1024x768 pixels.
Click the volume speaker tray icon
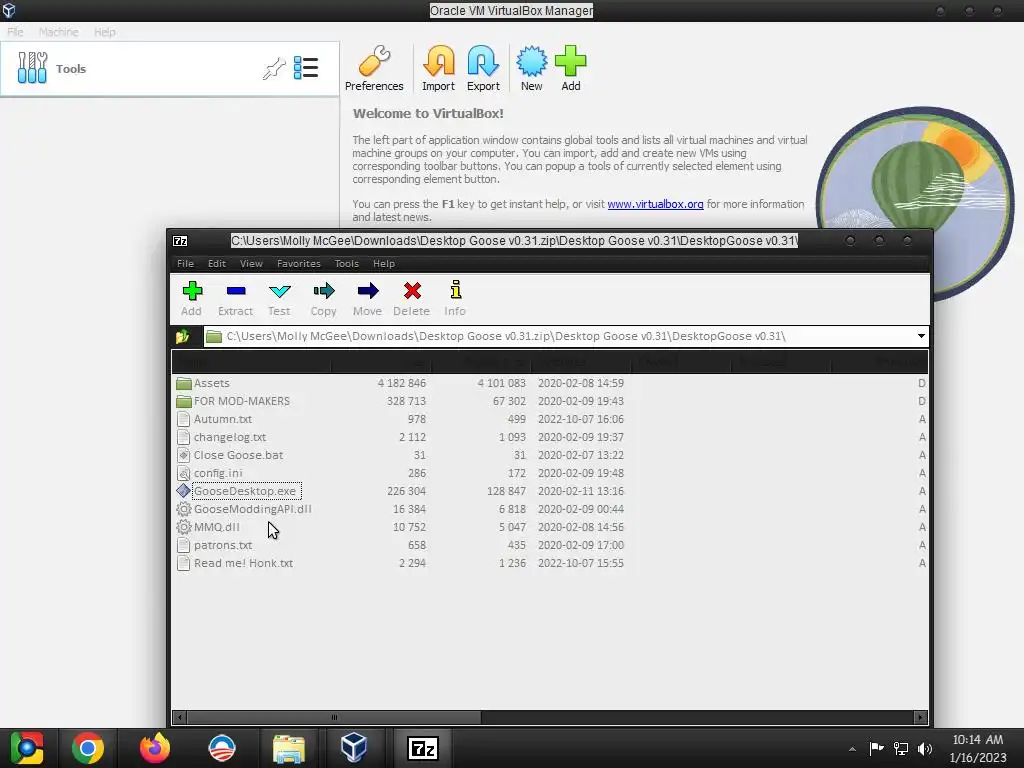click(925, 749)
